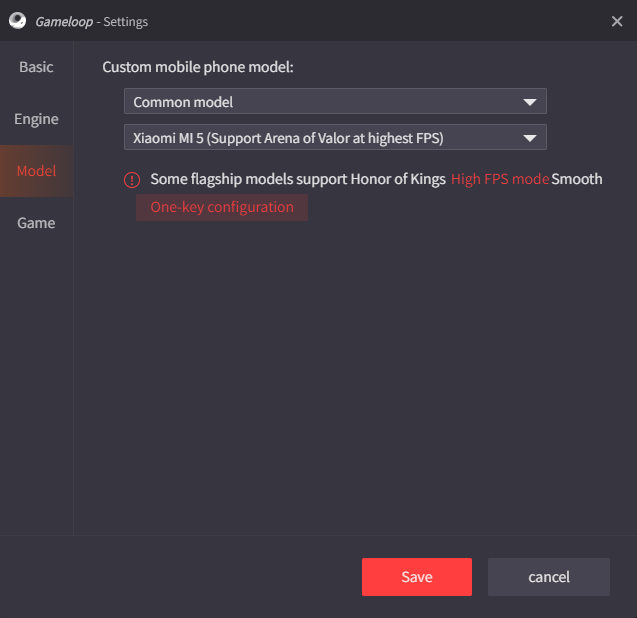Screen dimensions: 637x618
Task: Click the cancel button
Action: click(x=549, y=577)
